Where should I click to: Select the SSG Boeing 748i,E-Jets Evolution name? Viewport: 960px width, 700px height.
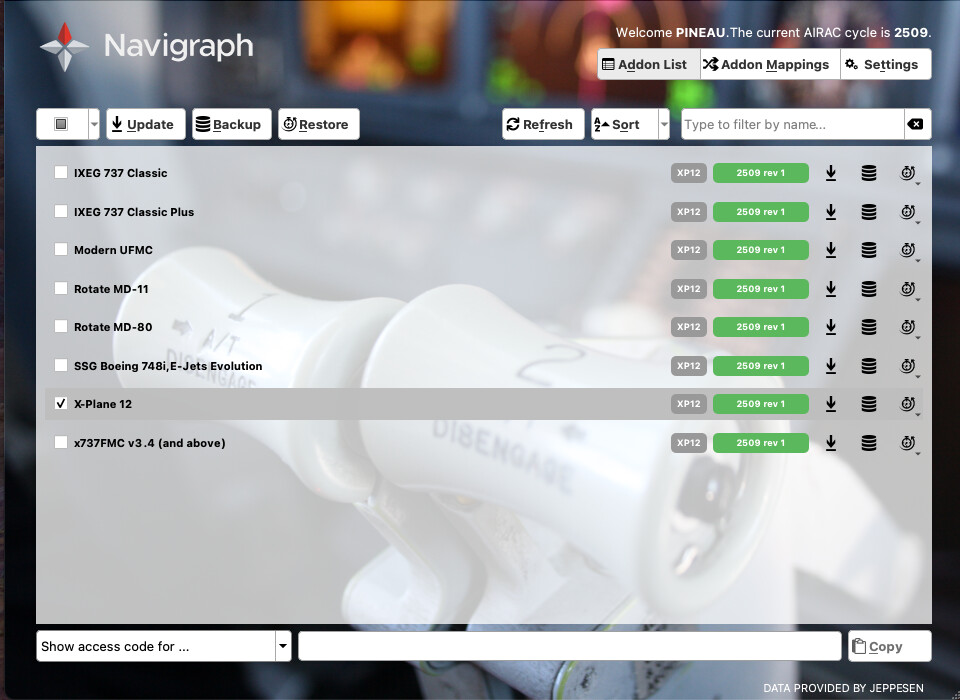(168, 366)
